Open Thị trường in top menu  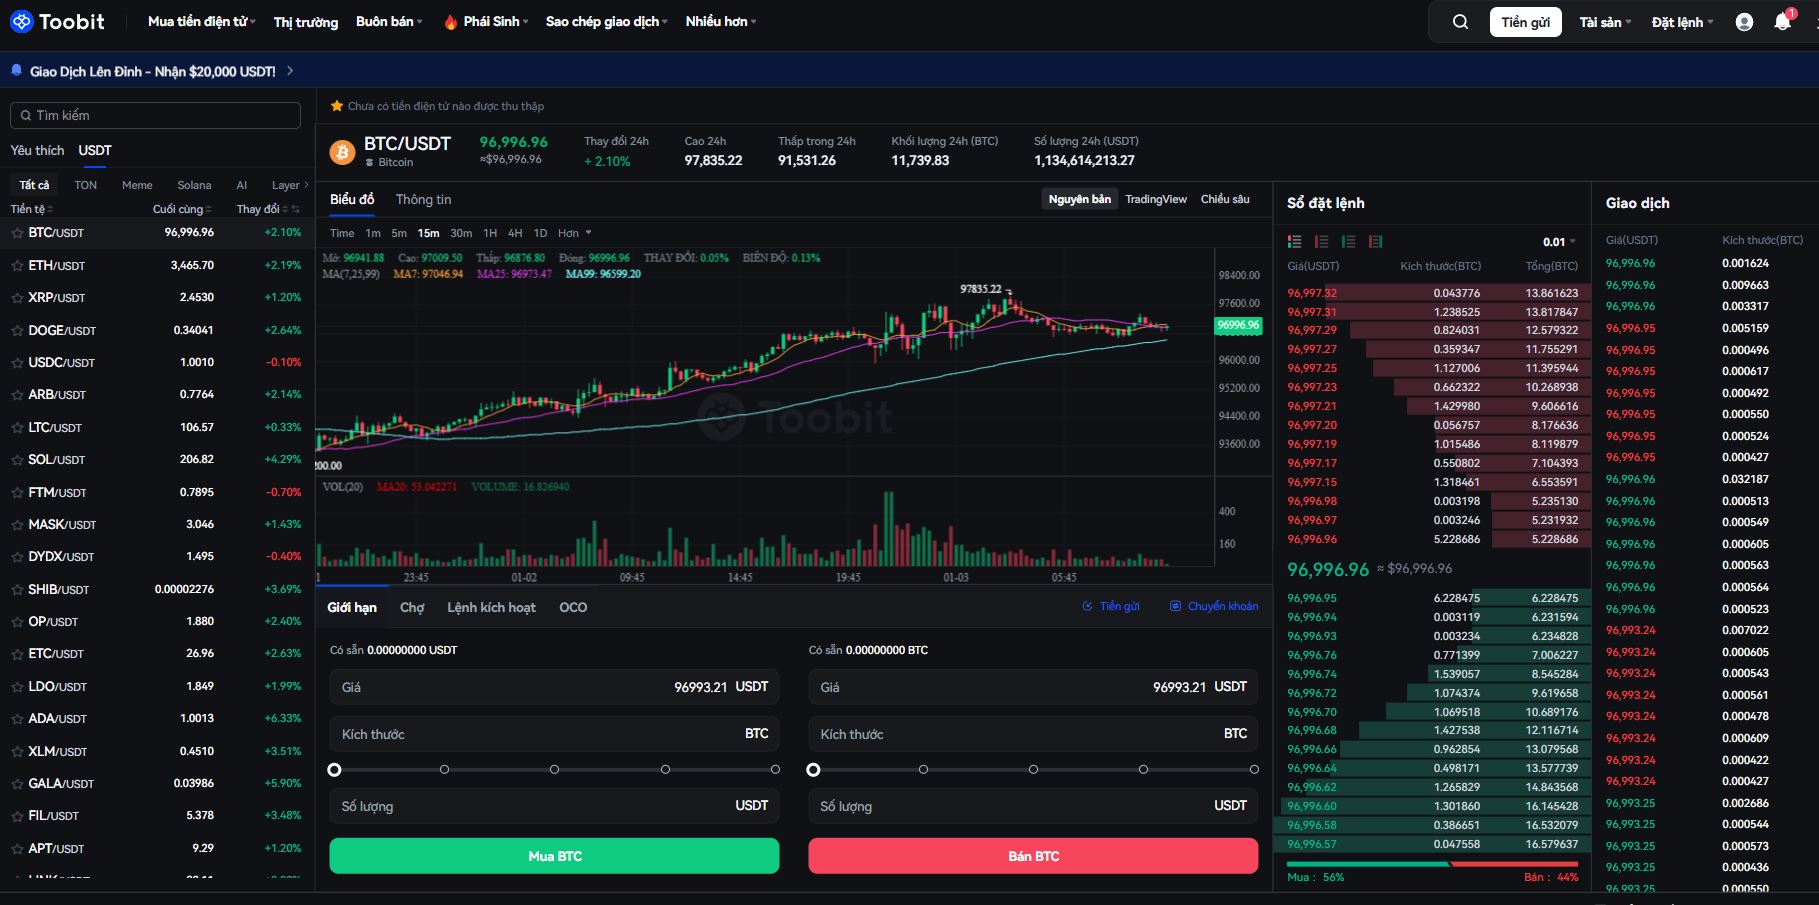point(306,22)
